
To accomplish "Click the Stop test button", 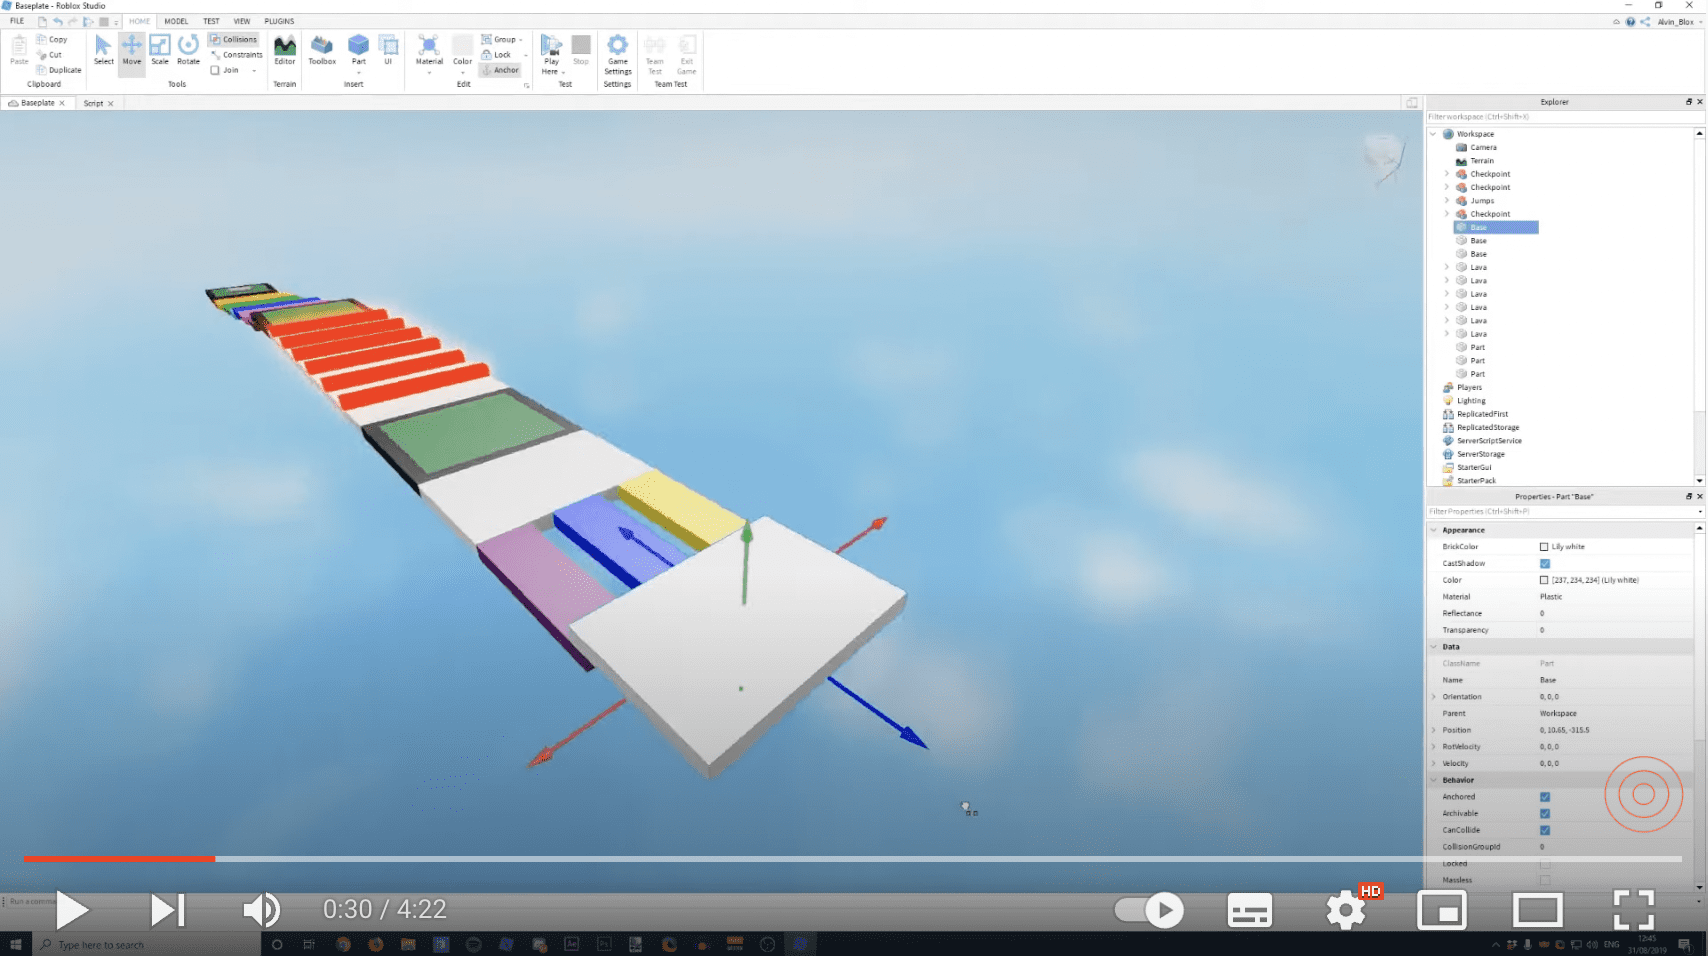I will point(581,50).
